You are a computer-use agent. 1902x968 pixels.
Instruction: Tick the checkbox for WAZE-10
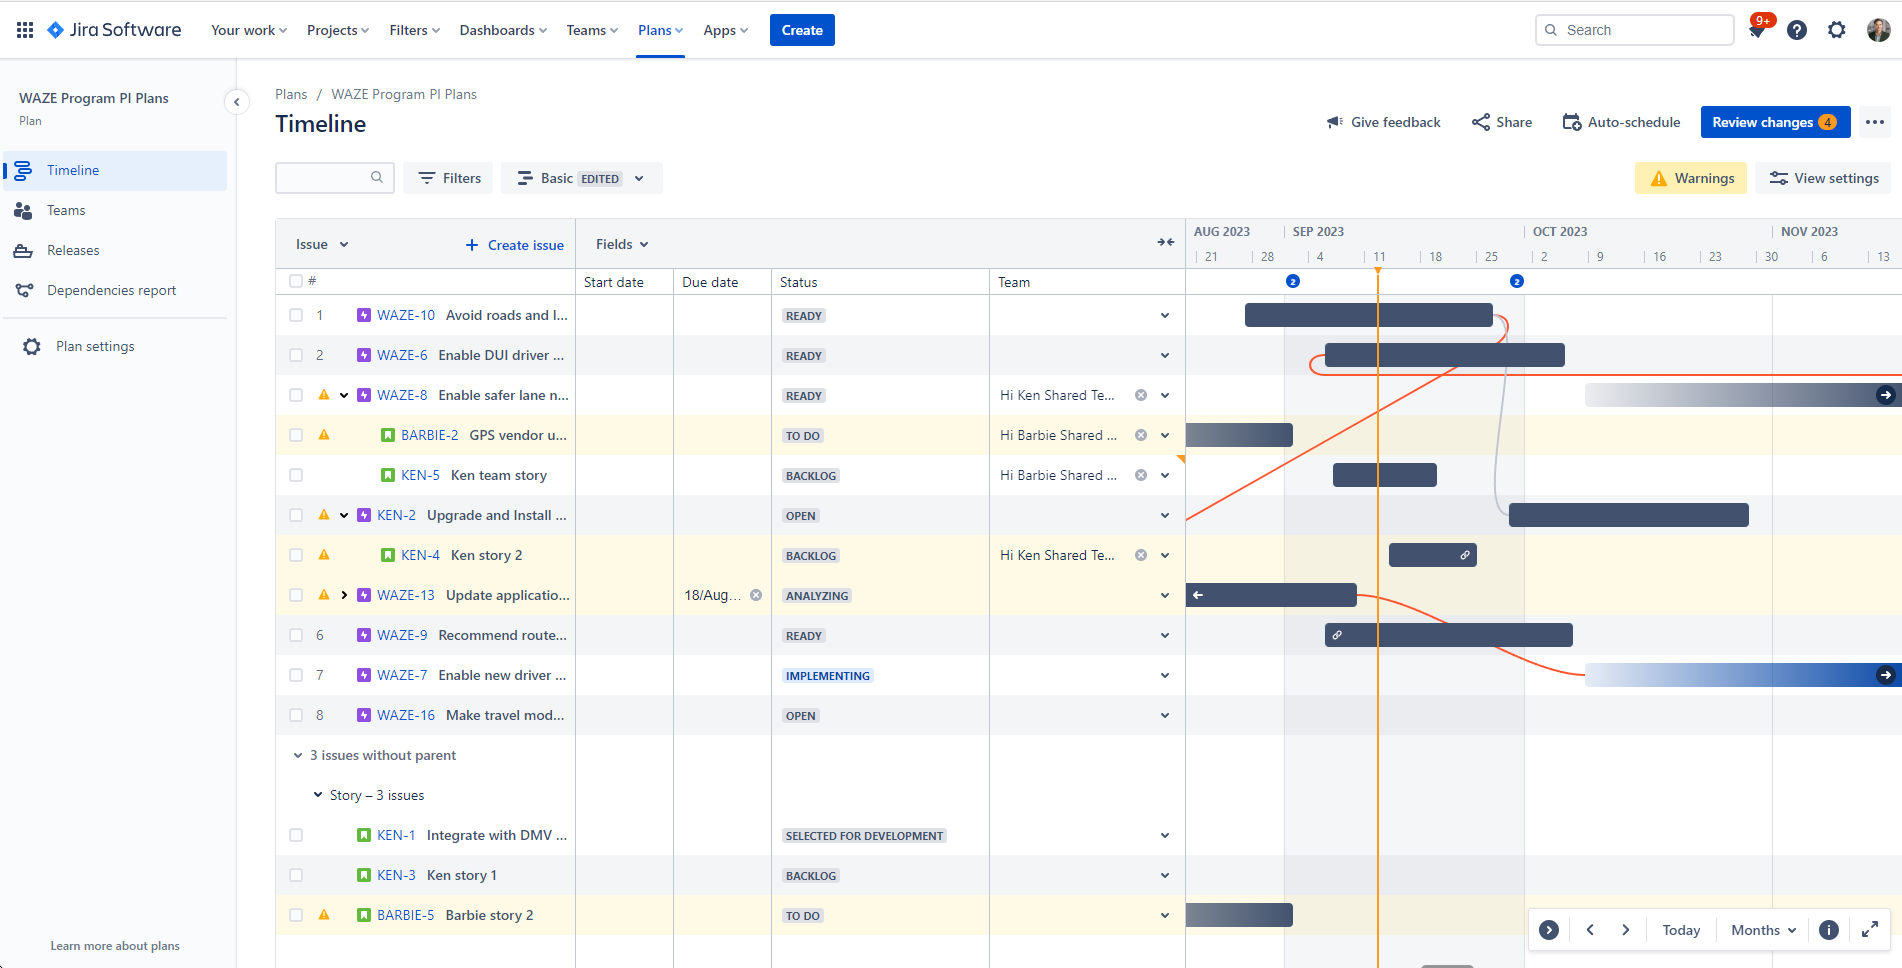pos(296,315)
